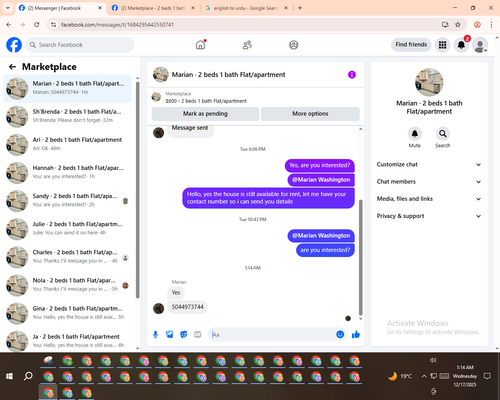This screenshot has height=400, width=500.
Task: Open Ja conversation
Action: point(68,341)
